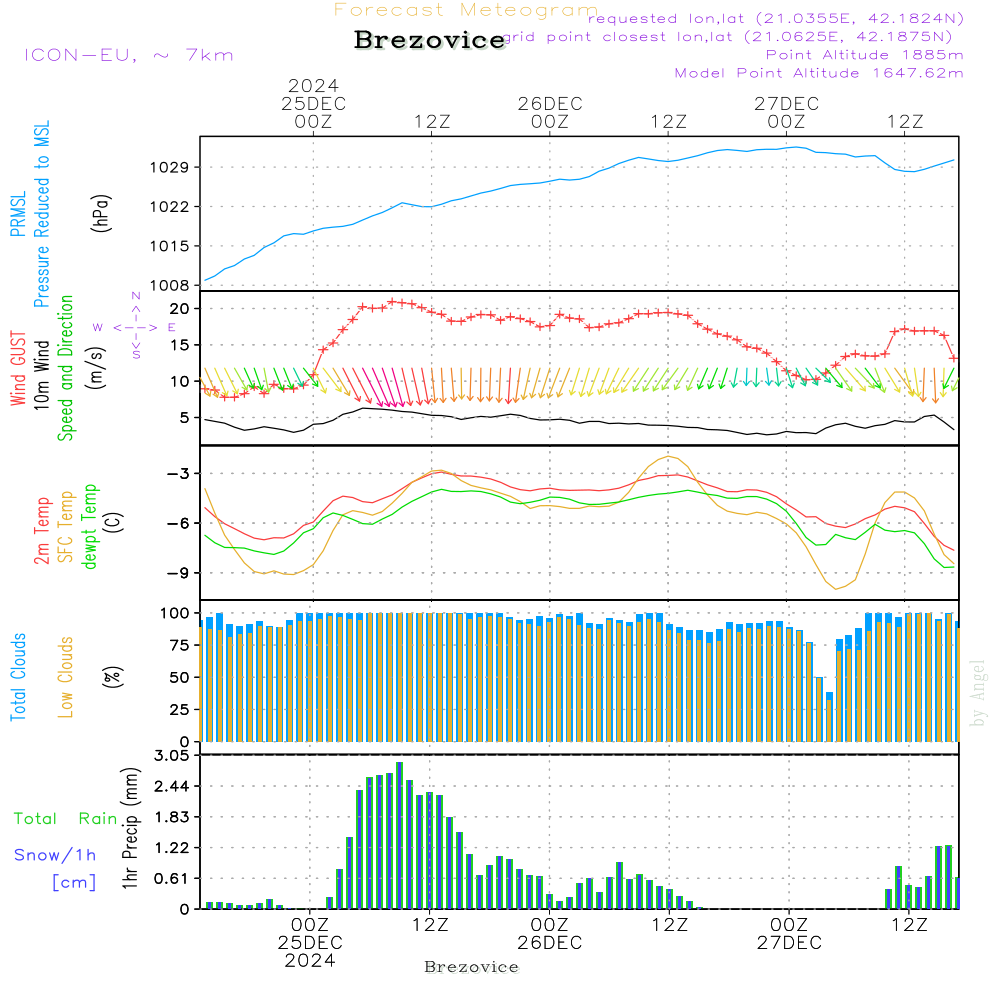1000x1000 pixels.
Task: Click the bottom 27DEC date label
Action: pos(789,943)
